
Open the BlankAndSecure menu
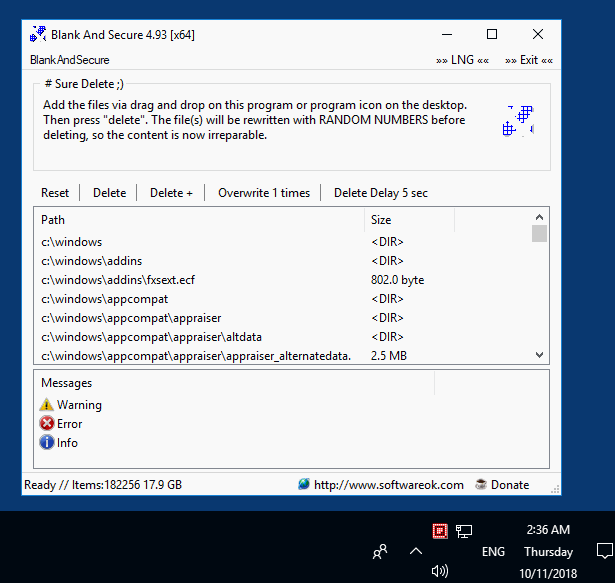70,61
